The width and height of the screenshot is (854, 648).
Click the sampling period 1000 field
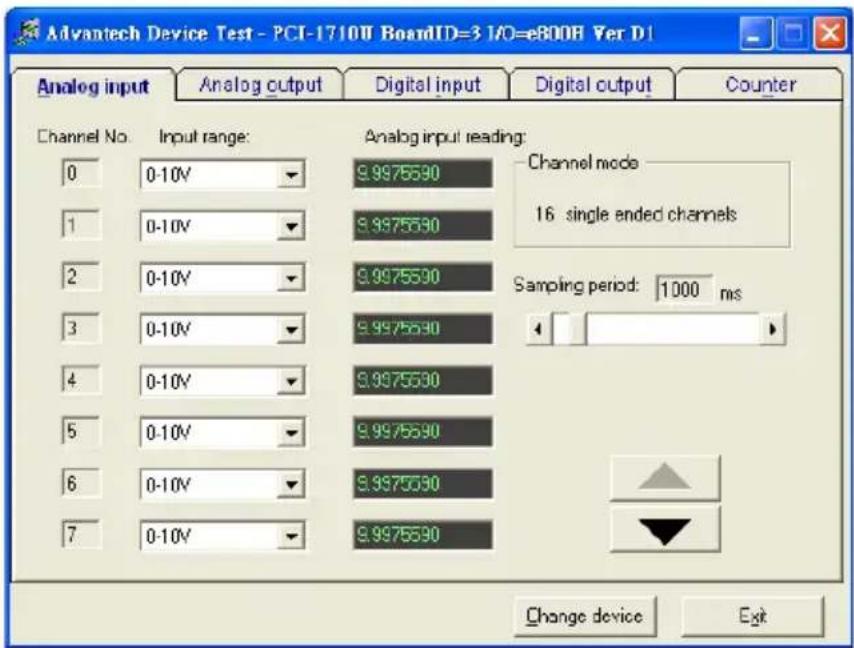coord(684,289)
